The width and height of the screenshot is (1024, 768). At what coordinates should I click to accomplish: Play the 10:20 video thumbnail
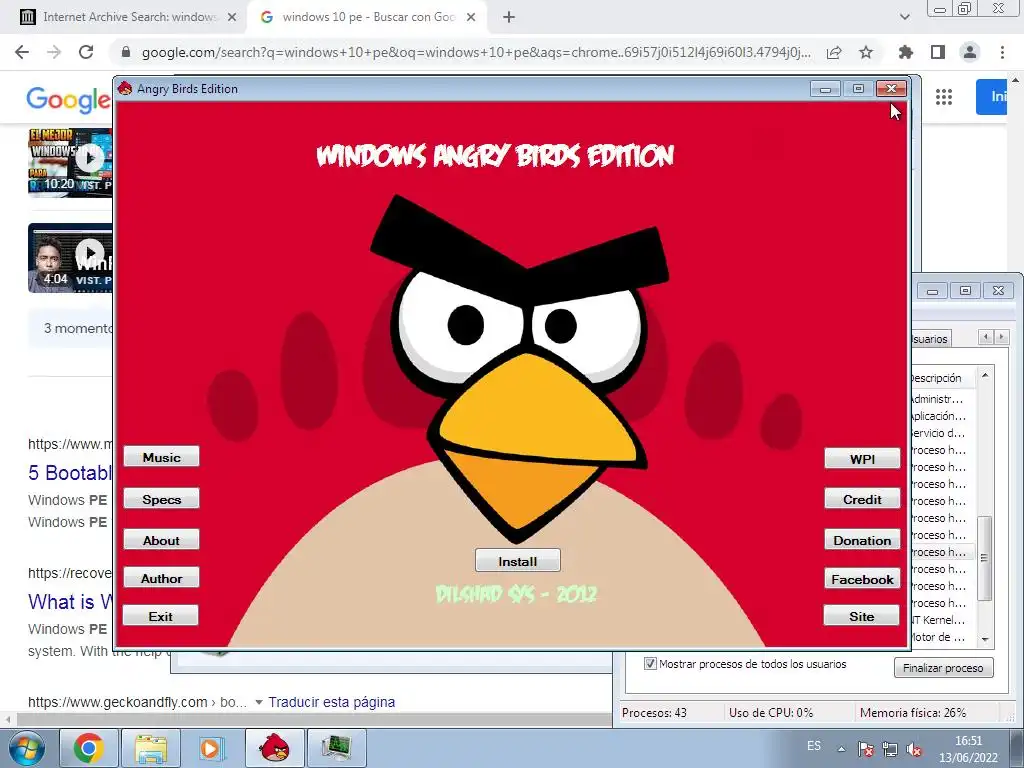(70, 161)
